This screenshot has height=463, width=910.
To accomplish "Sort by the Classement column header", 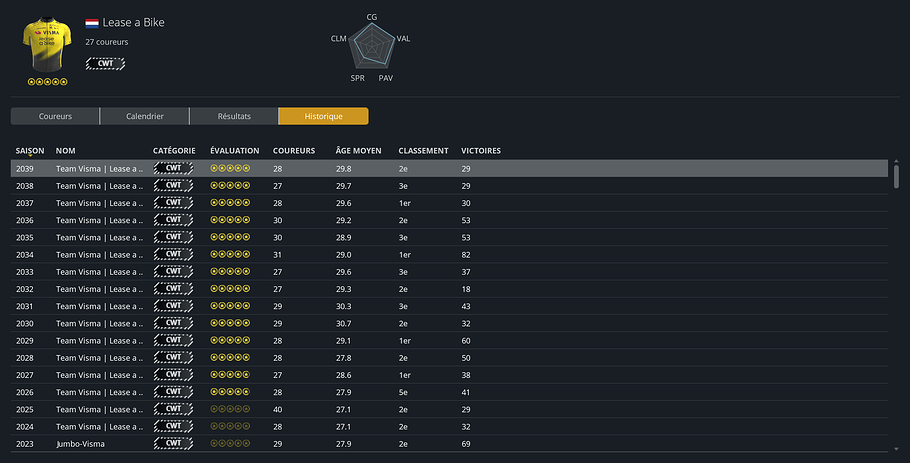I will (x=423, y=151).
